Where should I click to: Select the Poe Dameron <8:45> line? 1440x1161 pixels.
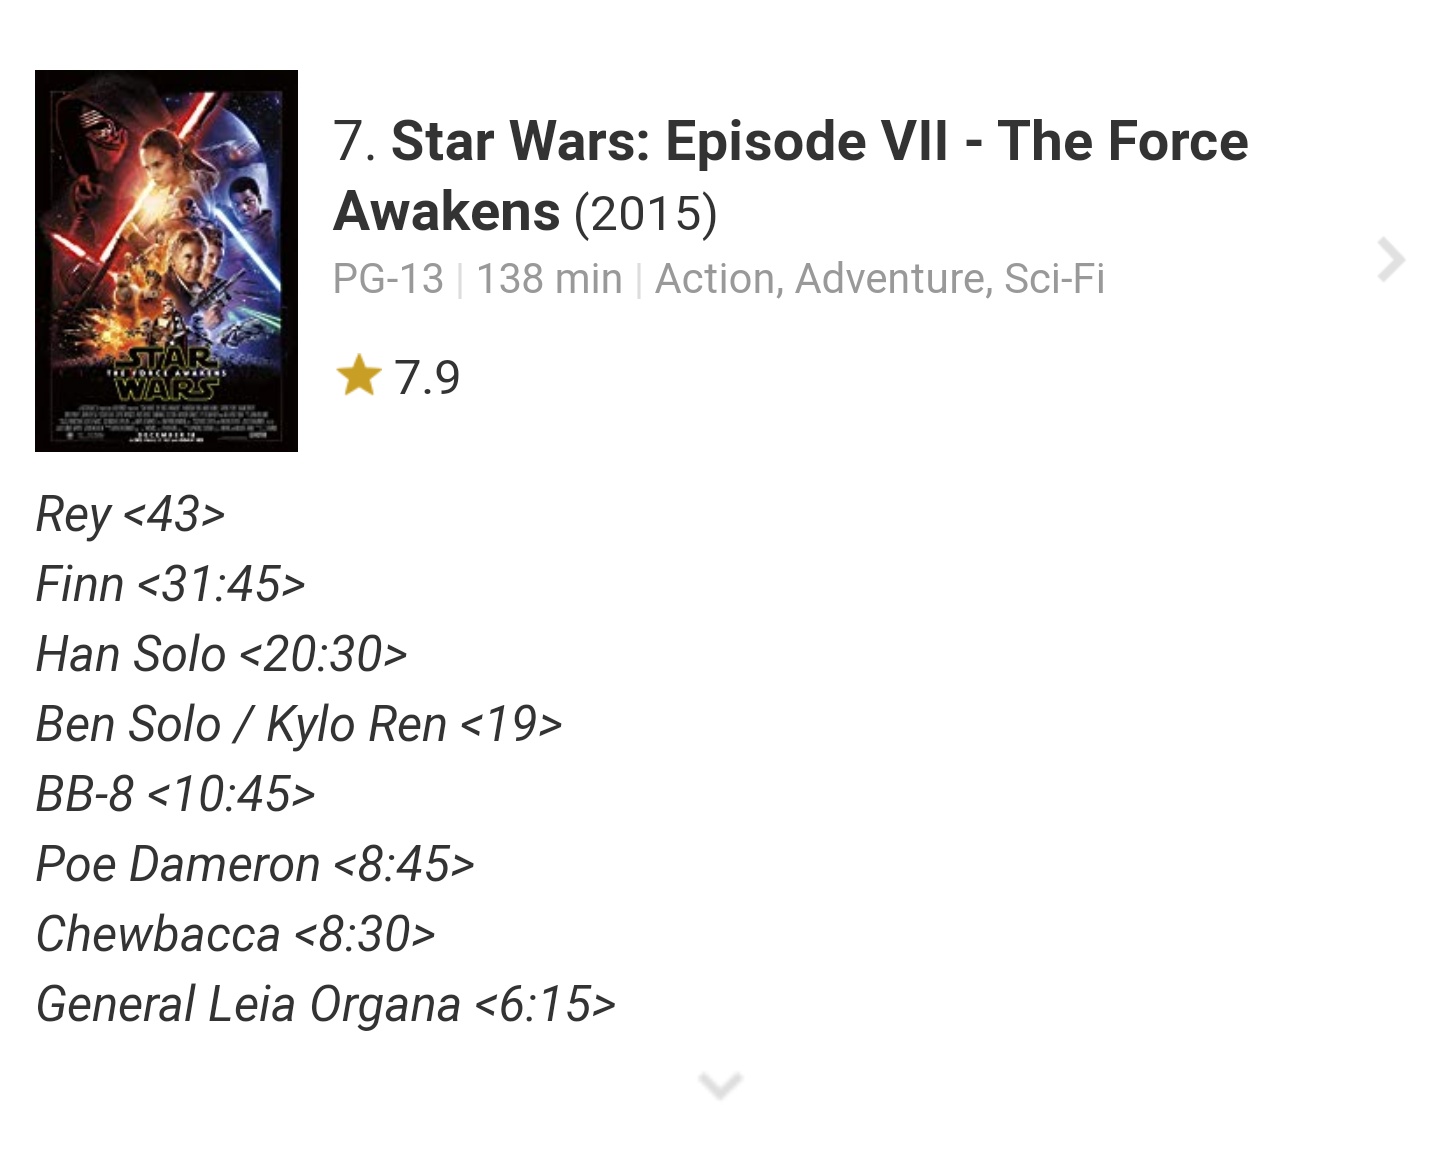click(x=254, y=865)
